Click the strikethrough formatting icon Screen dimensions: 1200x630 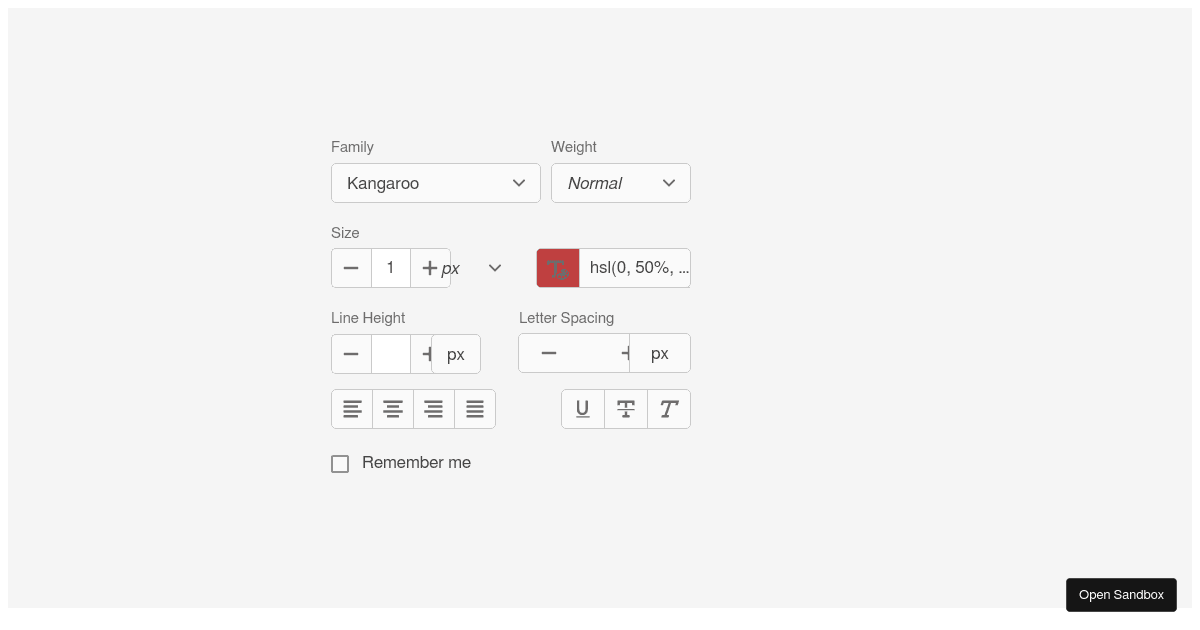point(626,408)
